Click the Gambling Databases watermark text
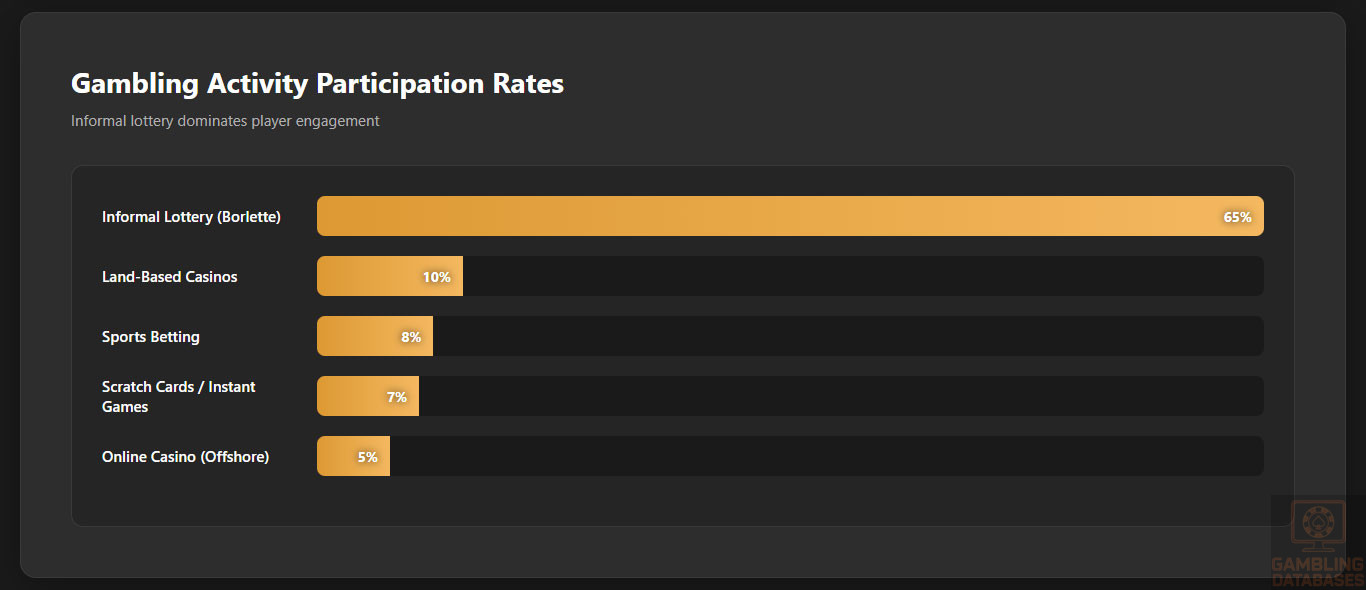Image resolution: width=1366 pixels, height=590 pixels. pyautogui.click(x=1317, y=572)
